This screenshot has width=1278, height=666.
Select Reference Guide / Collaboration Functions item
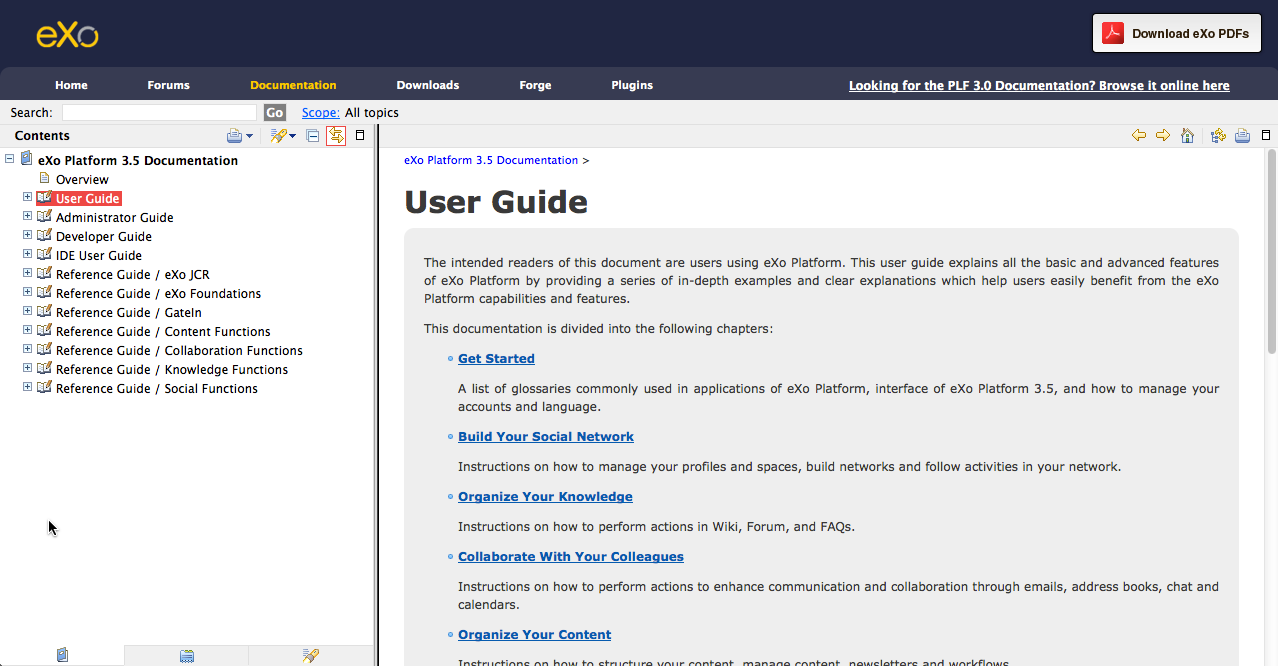[179, 350]
